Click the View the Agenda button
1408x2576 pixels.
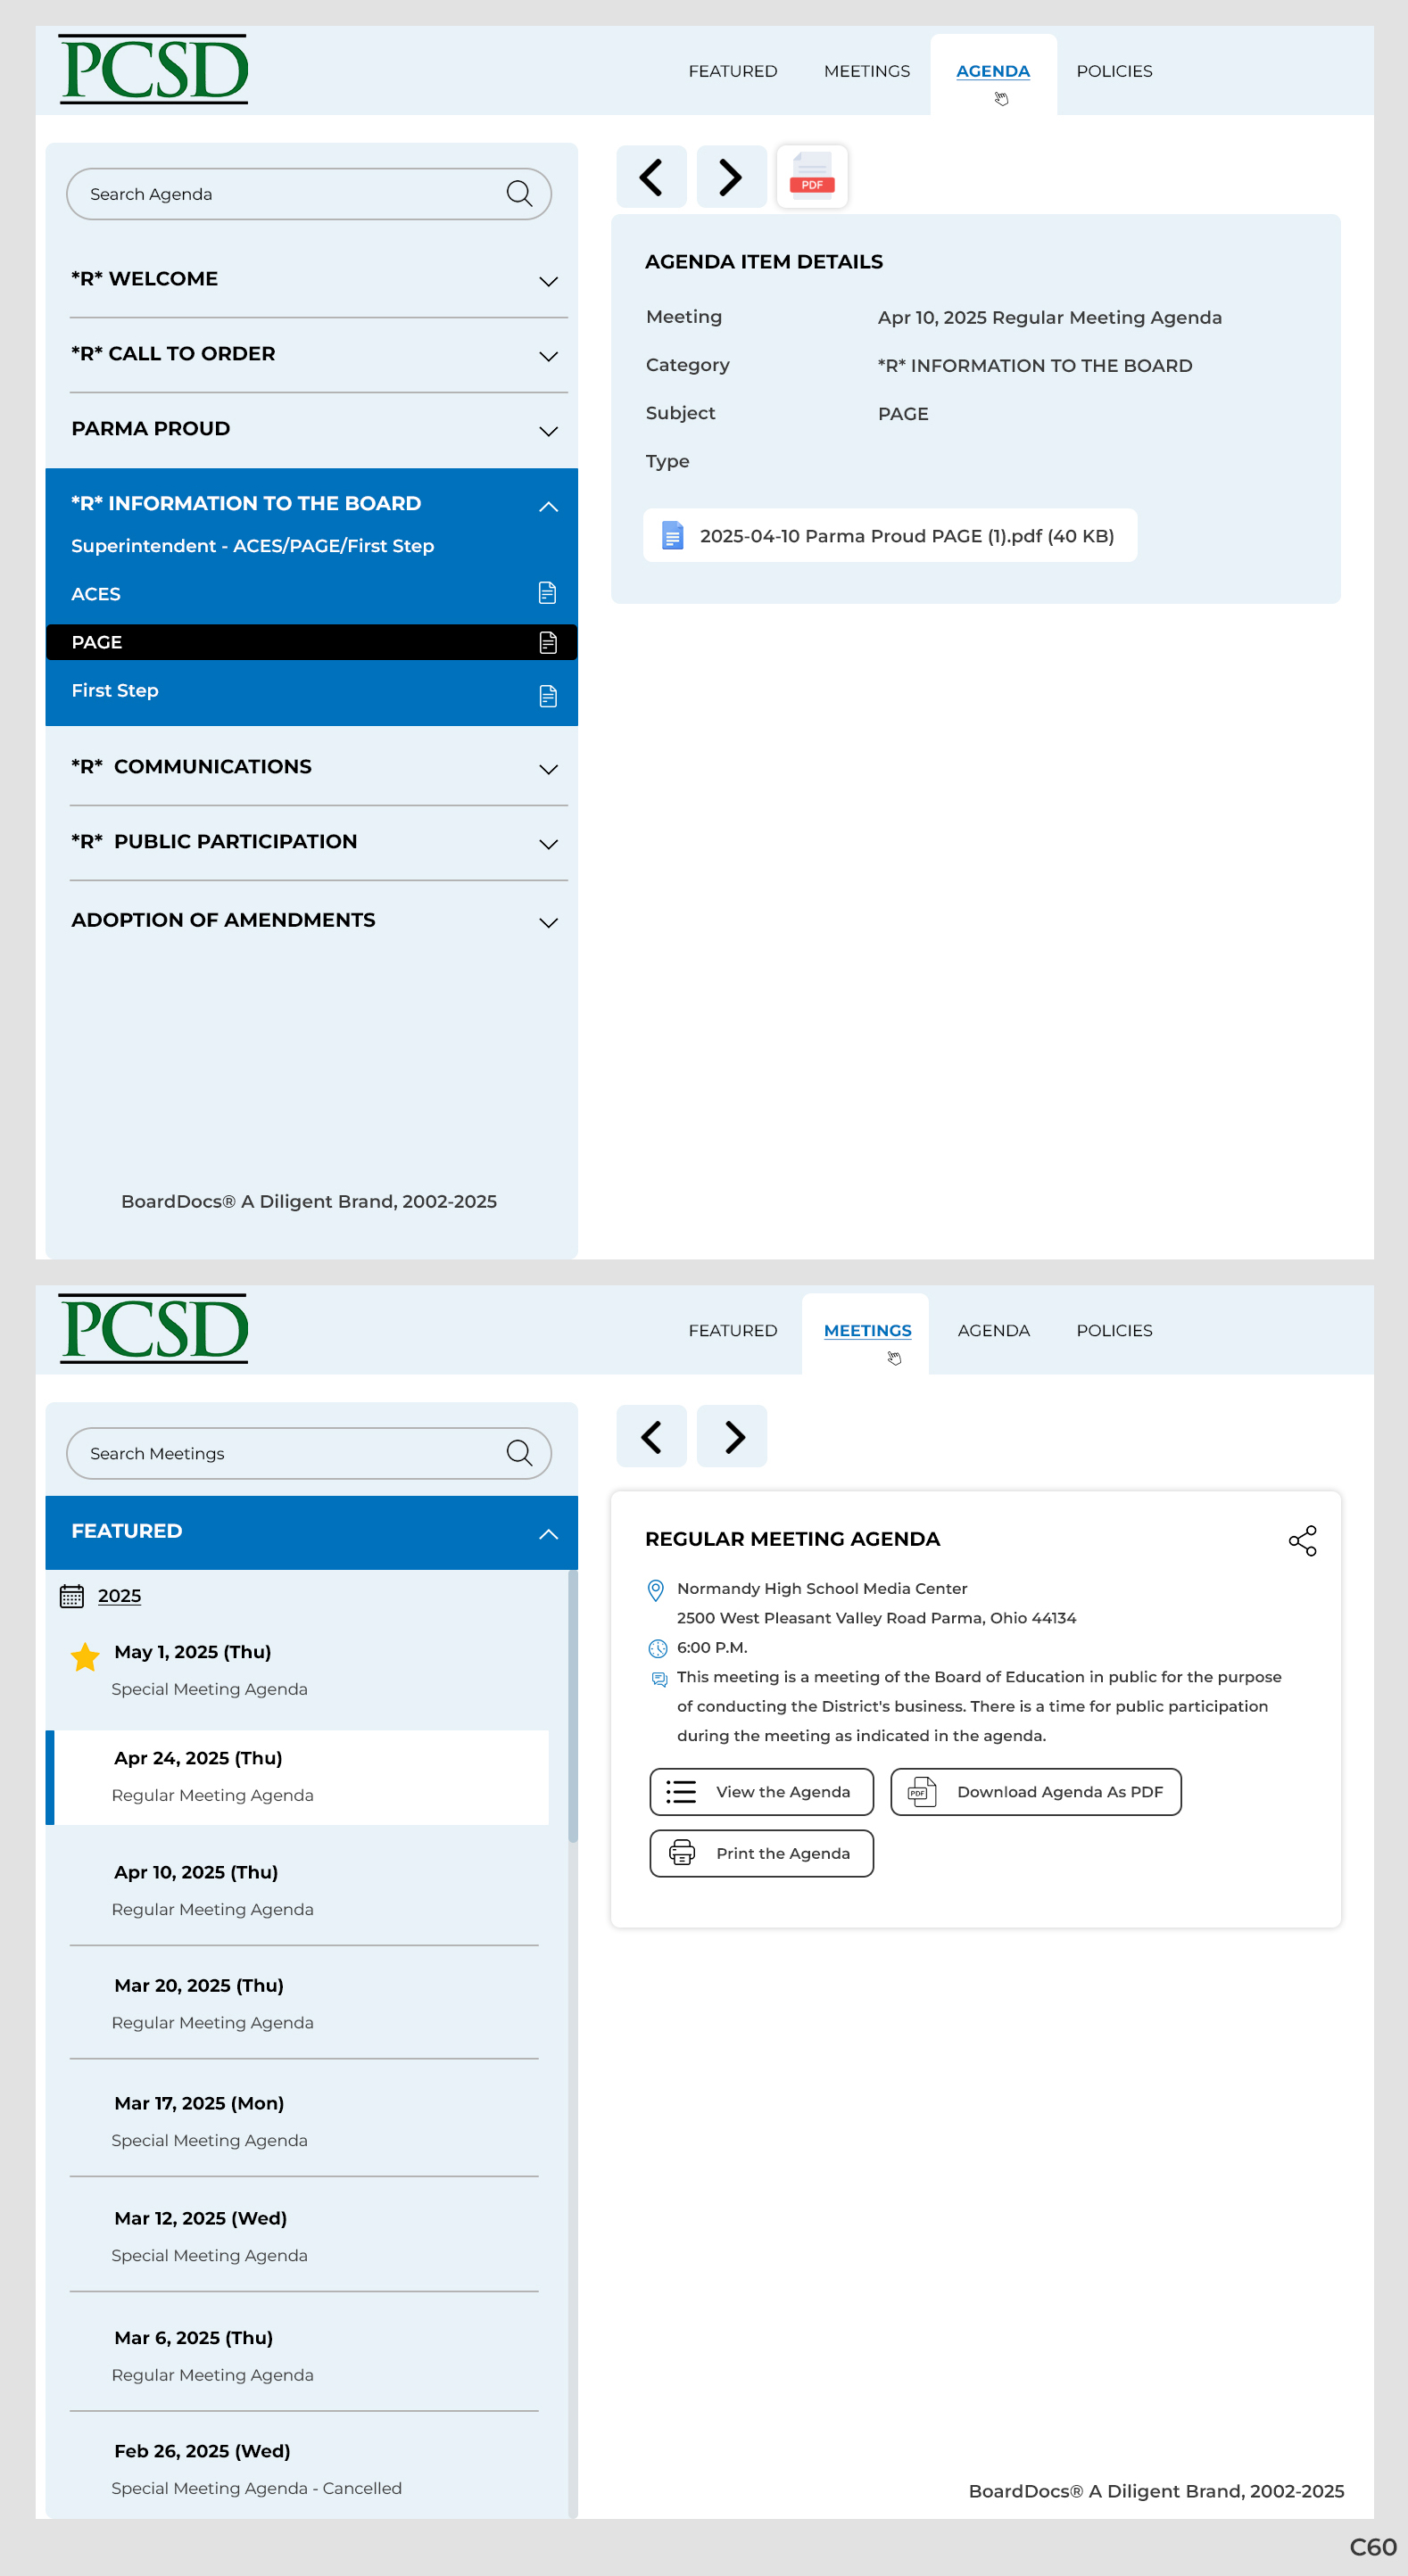762,1791
